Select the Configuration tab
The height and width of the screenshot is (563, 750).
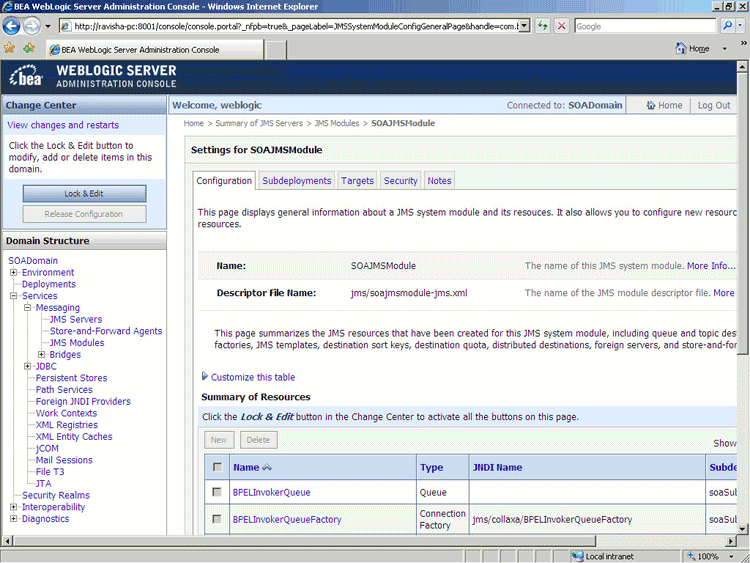coord(224,181)
